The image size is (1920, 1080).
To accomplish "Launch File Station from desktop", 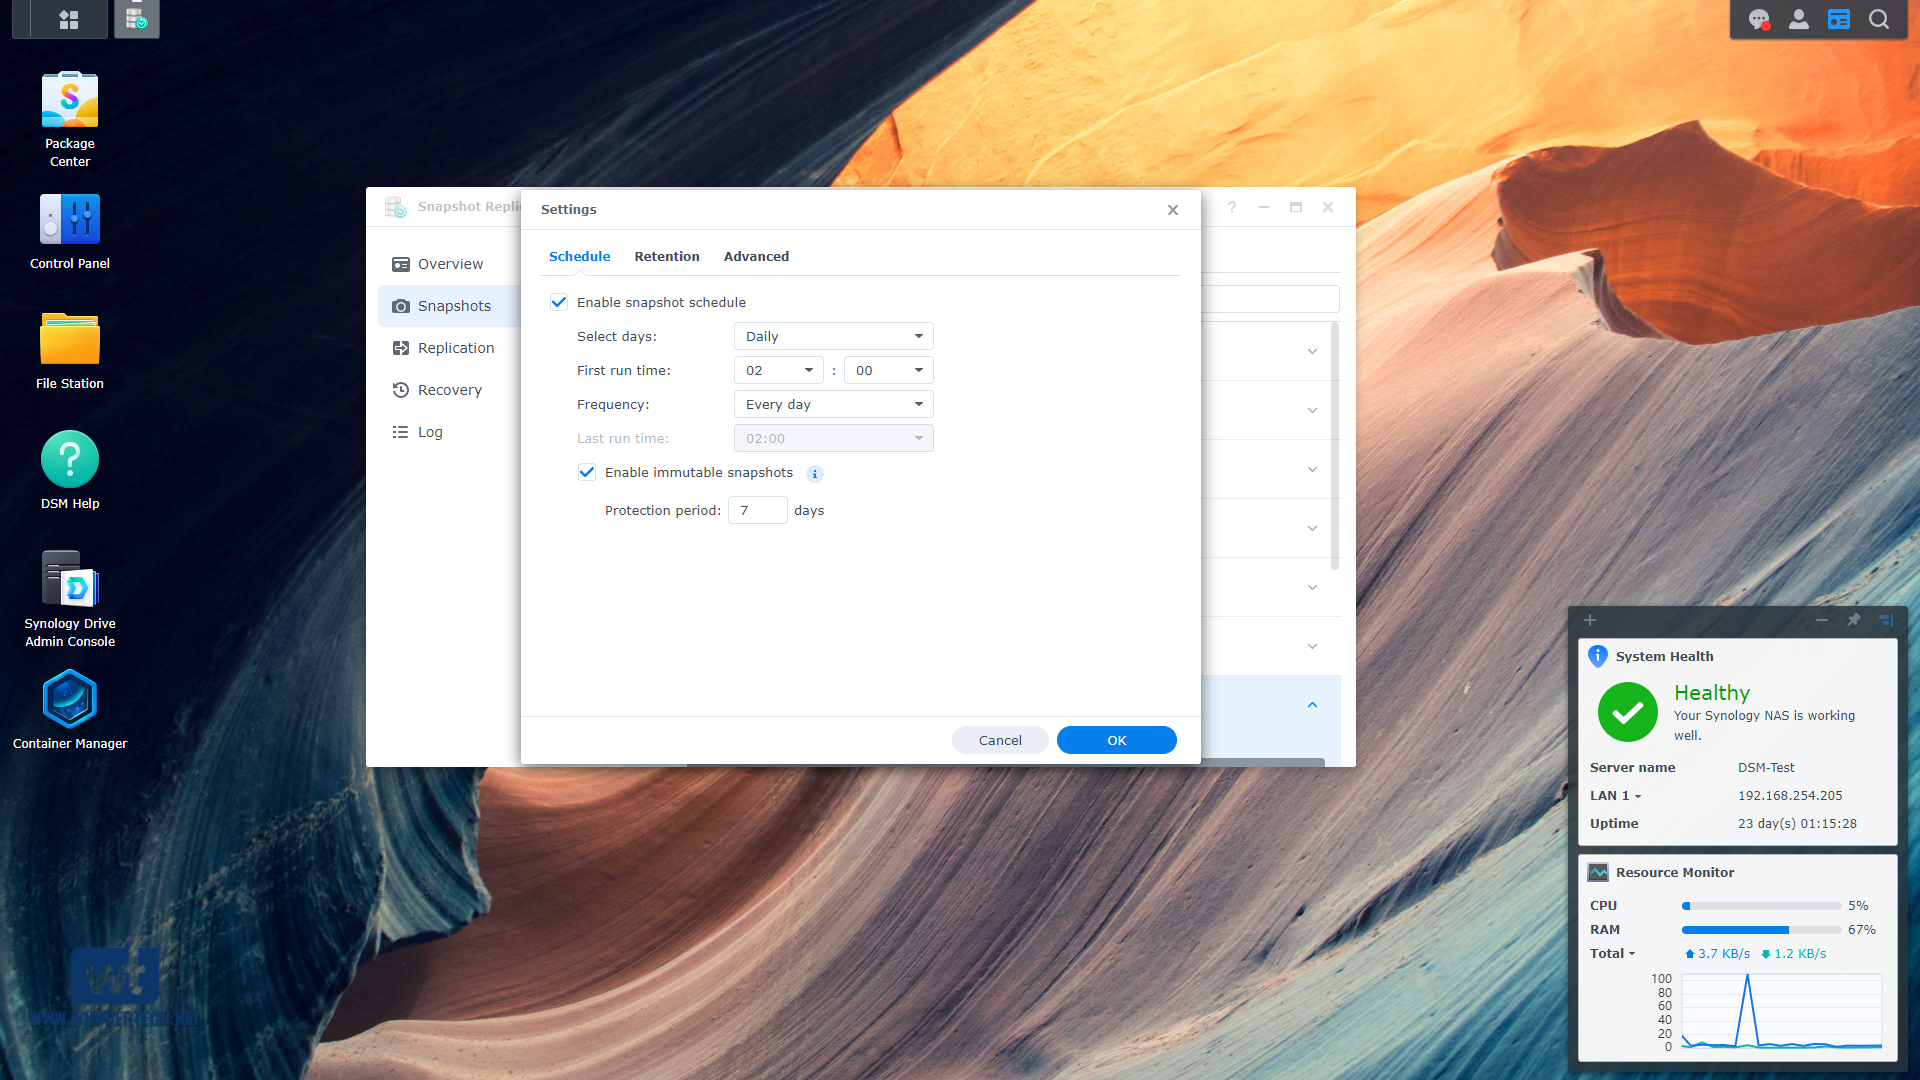I will pos(70,340).
